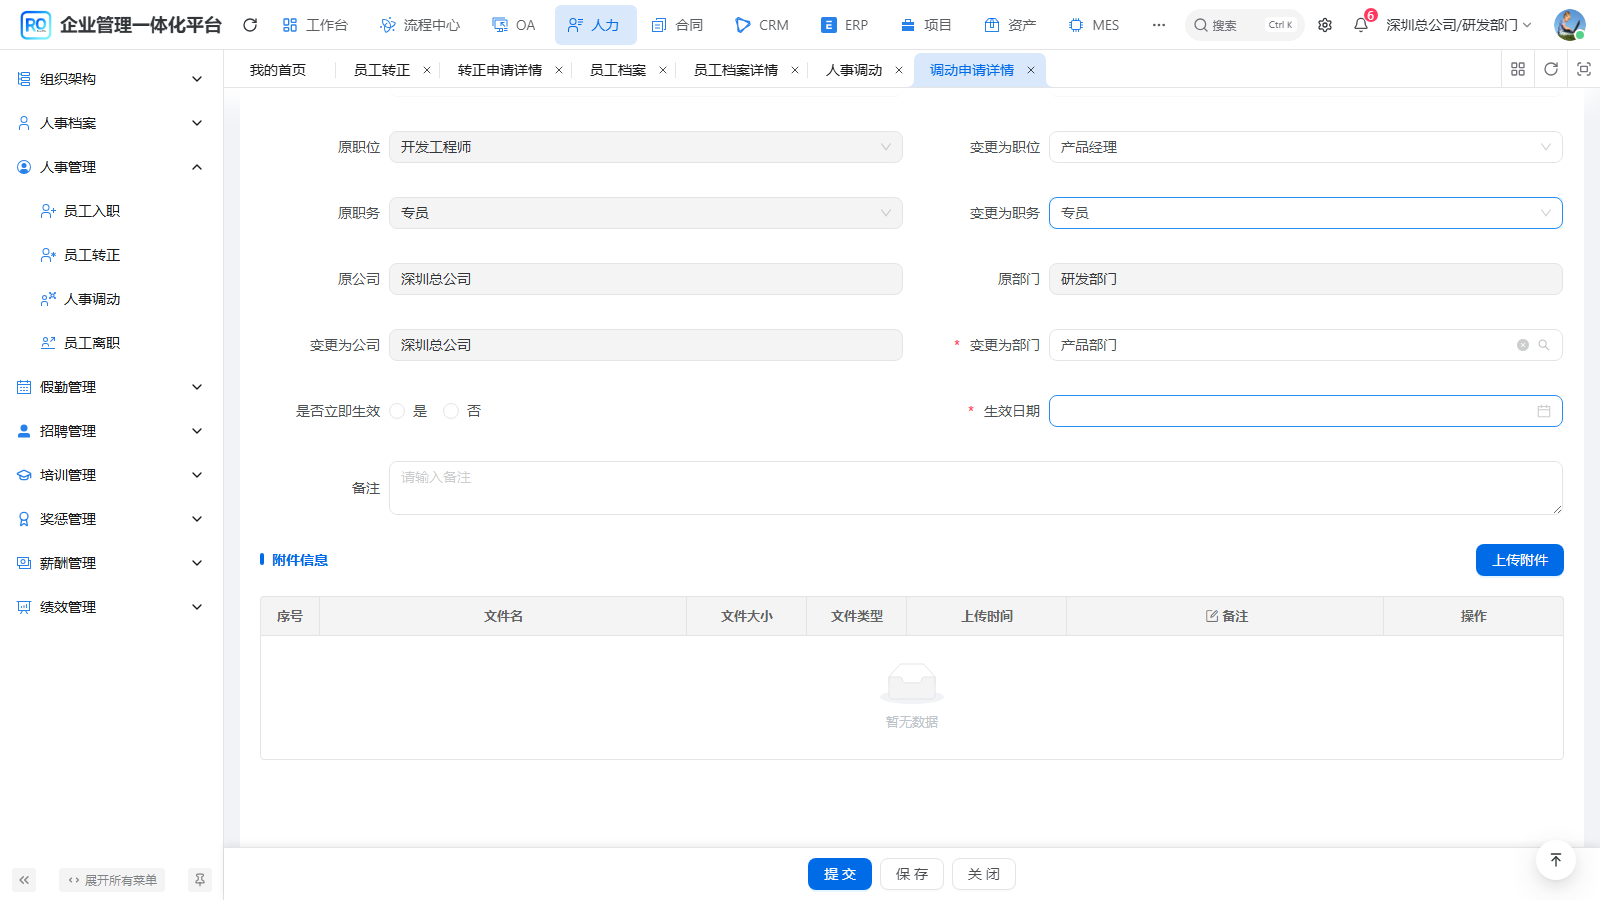Open the 变更为职位 dropdown
This screenshot has height=900, width=1600.
[1306, 147]
